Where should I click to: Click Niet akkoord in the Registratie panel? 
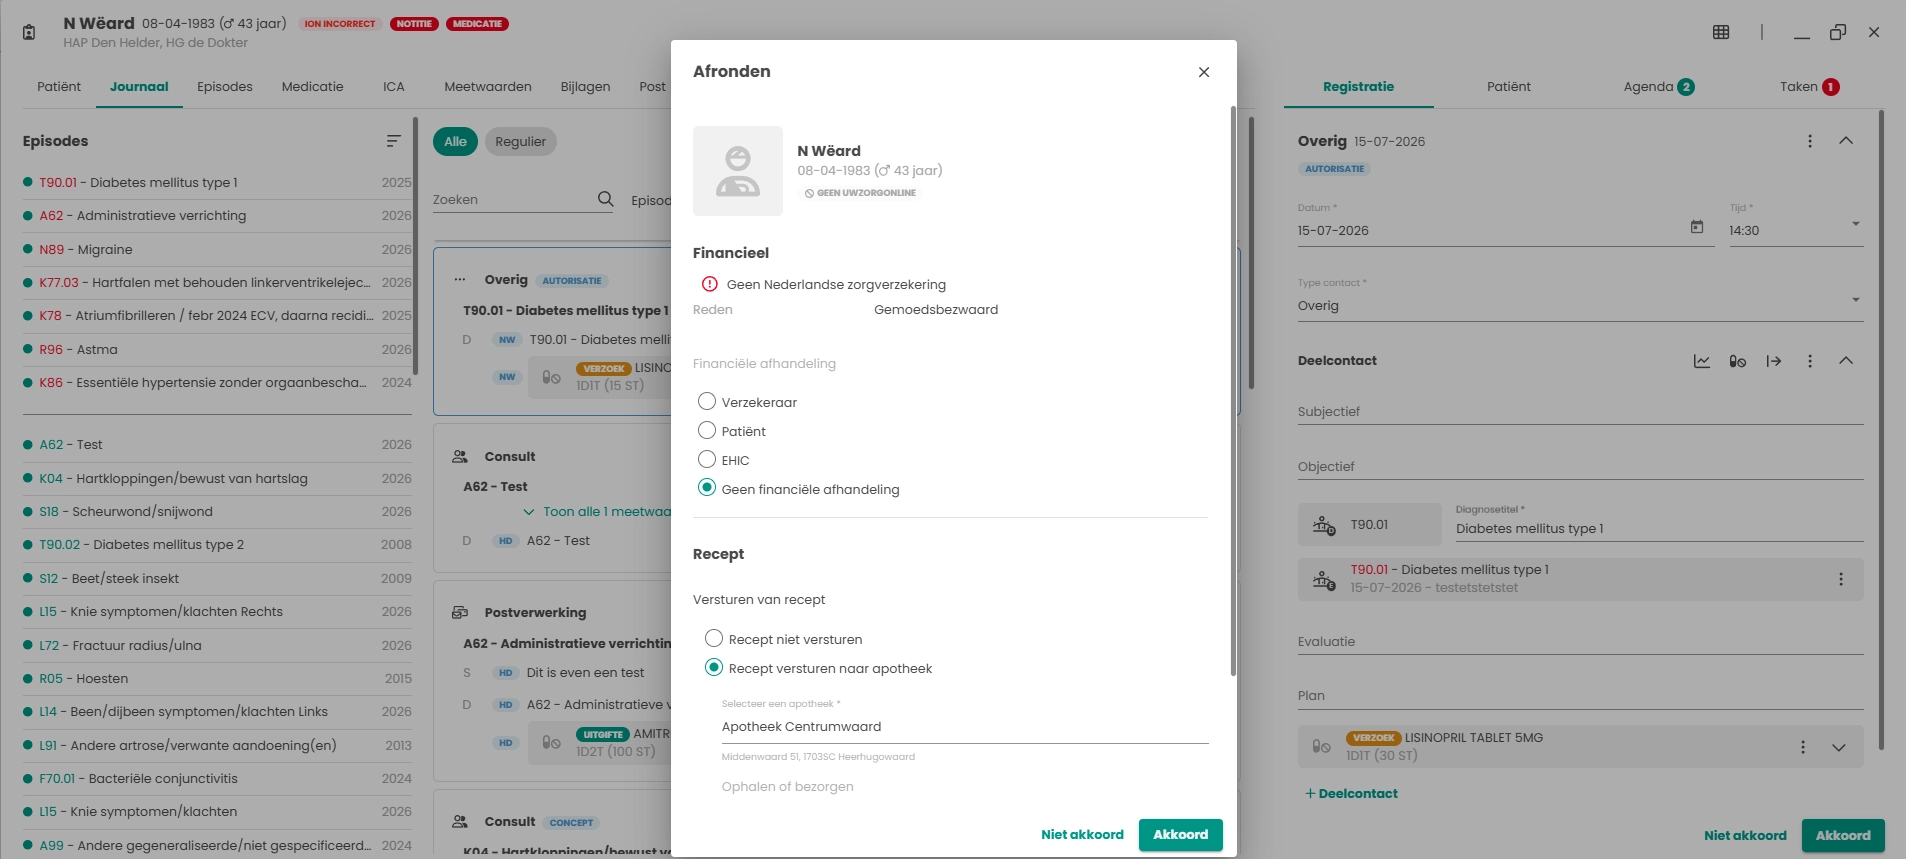click(x=1745, y=836)
